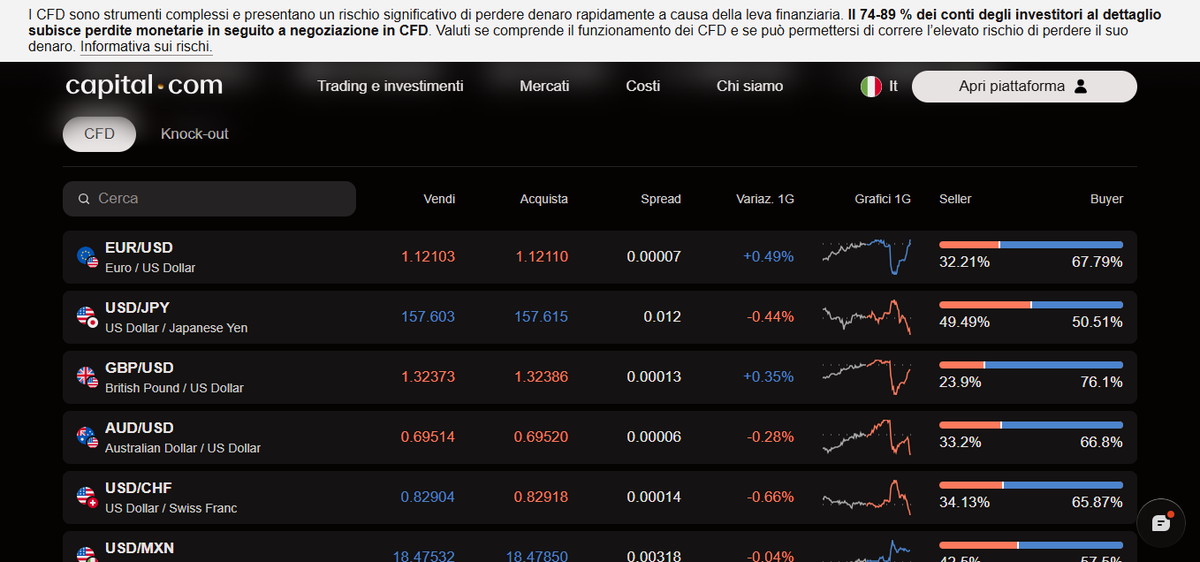Open the USD/MXN instrument name link

140,548
